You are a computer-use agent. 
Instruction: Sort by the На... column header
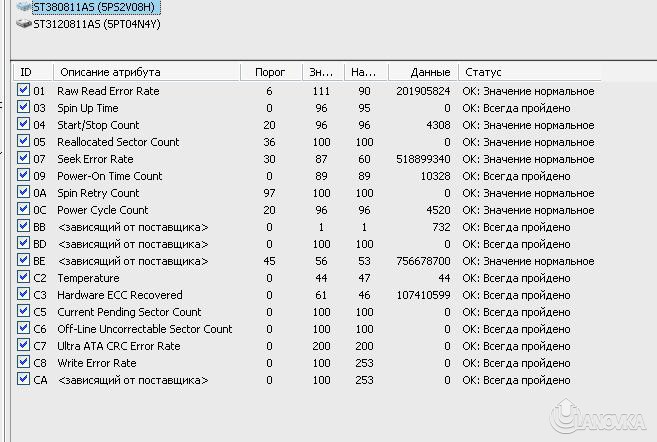coord(366,72)
